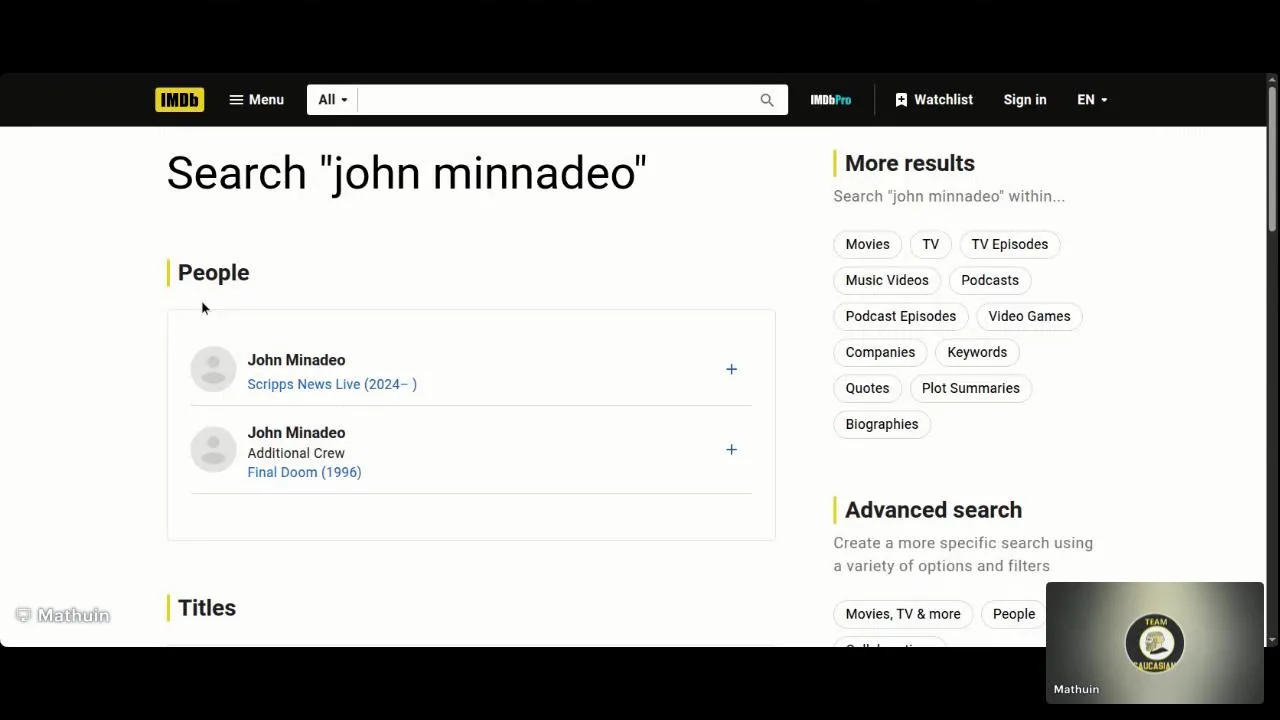Open the Scripps News Live (2024– ) link

(332, 384)
